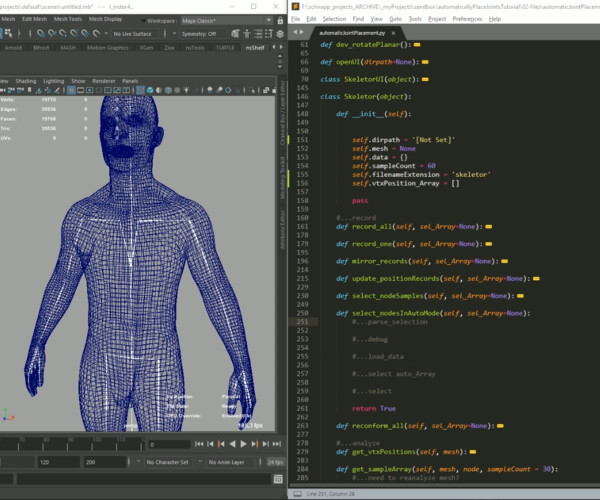Go to end of playback range

point(278,442)
